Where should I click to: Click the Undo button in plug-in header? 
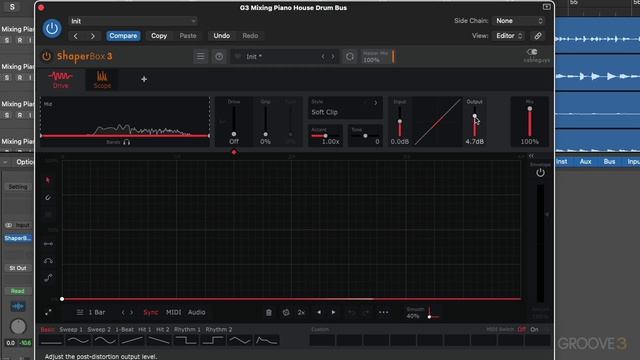tap(222, 36)
